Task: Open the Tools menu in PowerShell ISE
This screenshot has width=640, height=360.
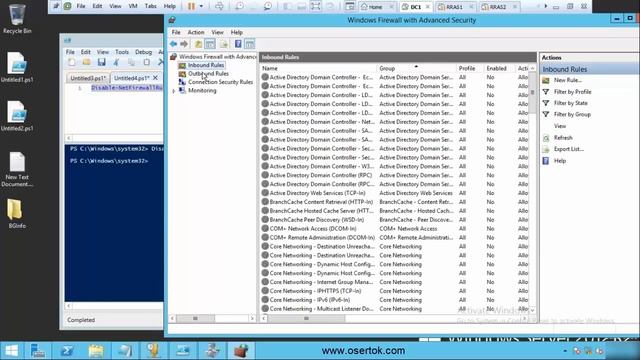Action: click(122, 52)
